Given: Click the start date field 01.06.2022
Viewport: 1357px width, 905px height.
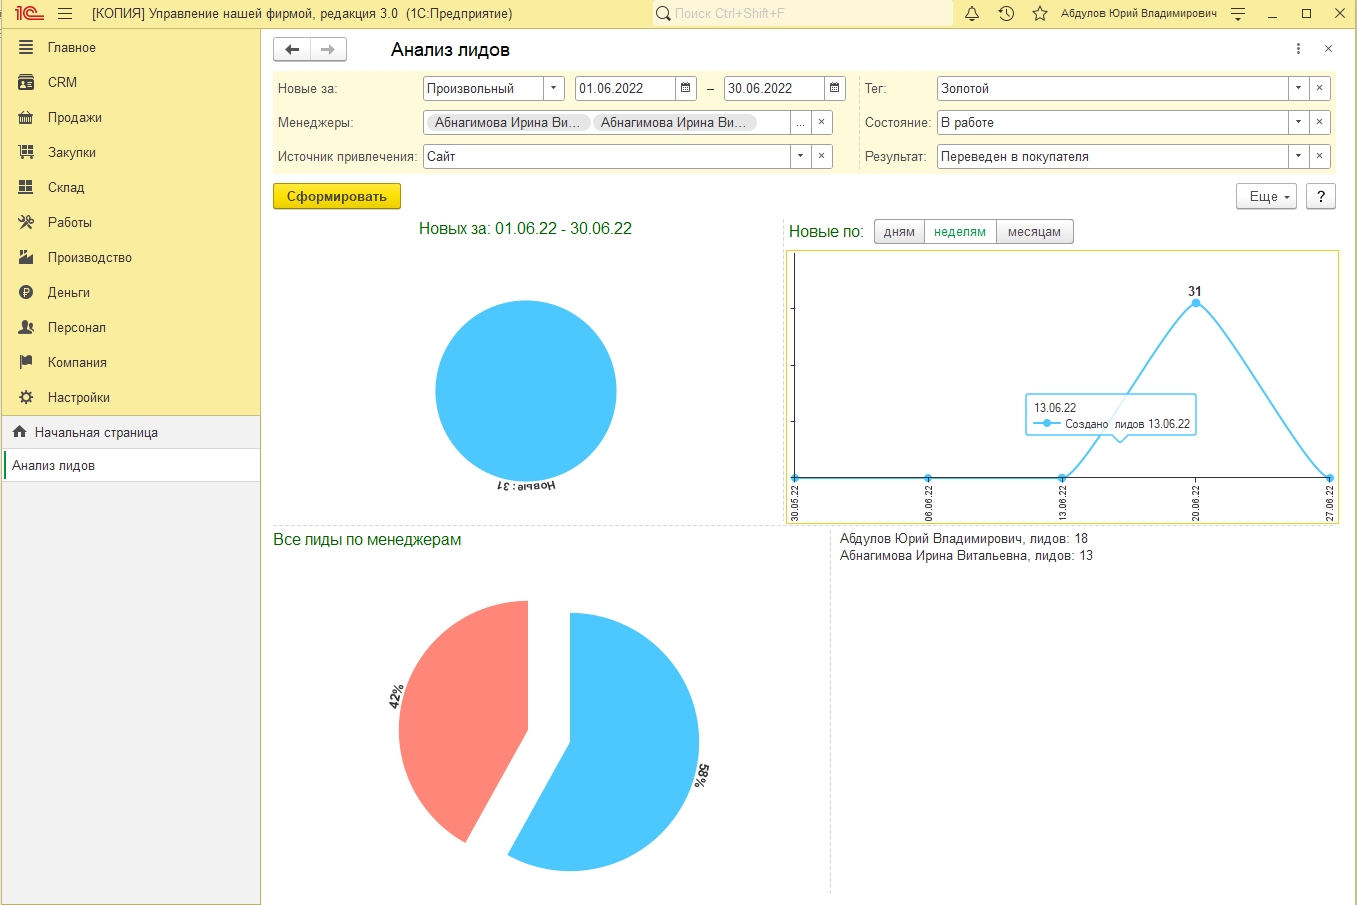Looking at the screenshot, I should [x=625, y=88].
